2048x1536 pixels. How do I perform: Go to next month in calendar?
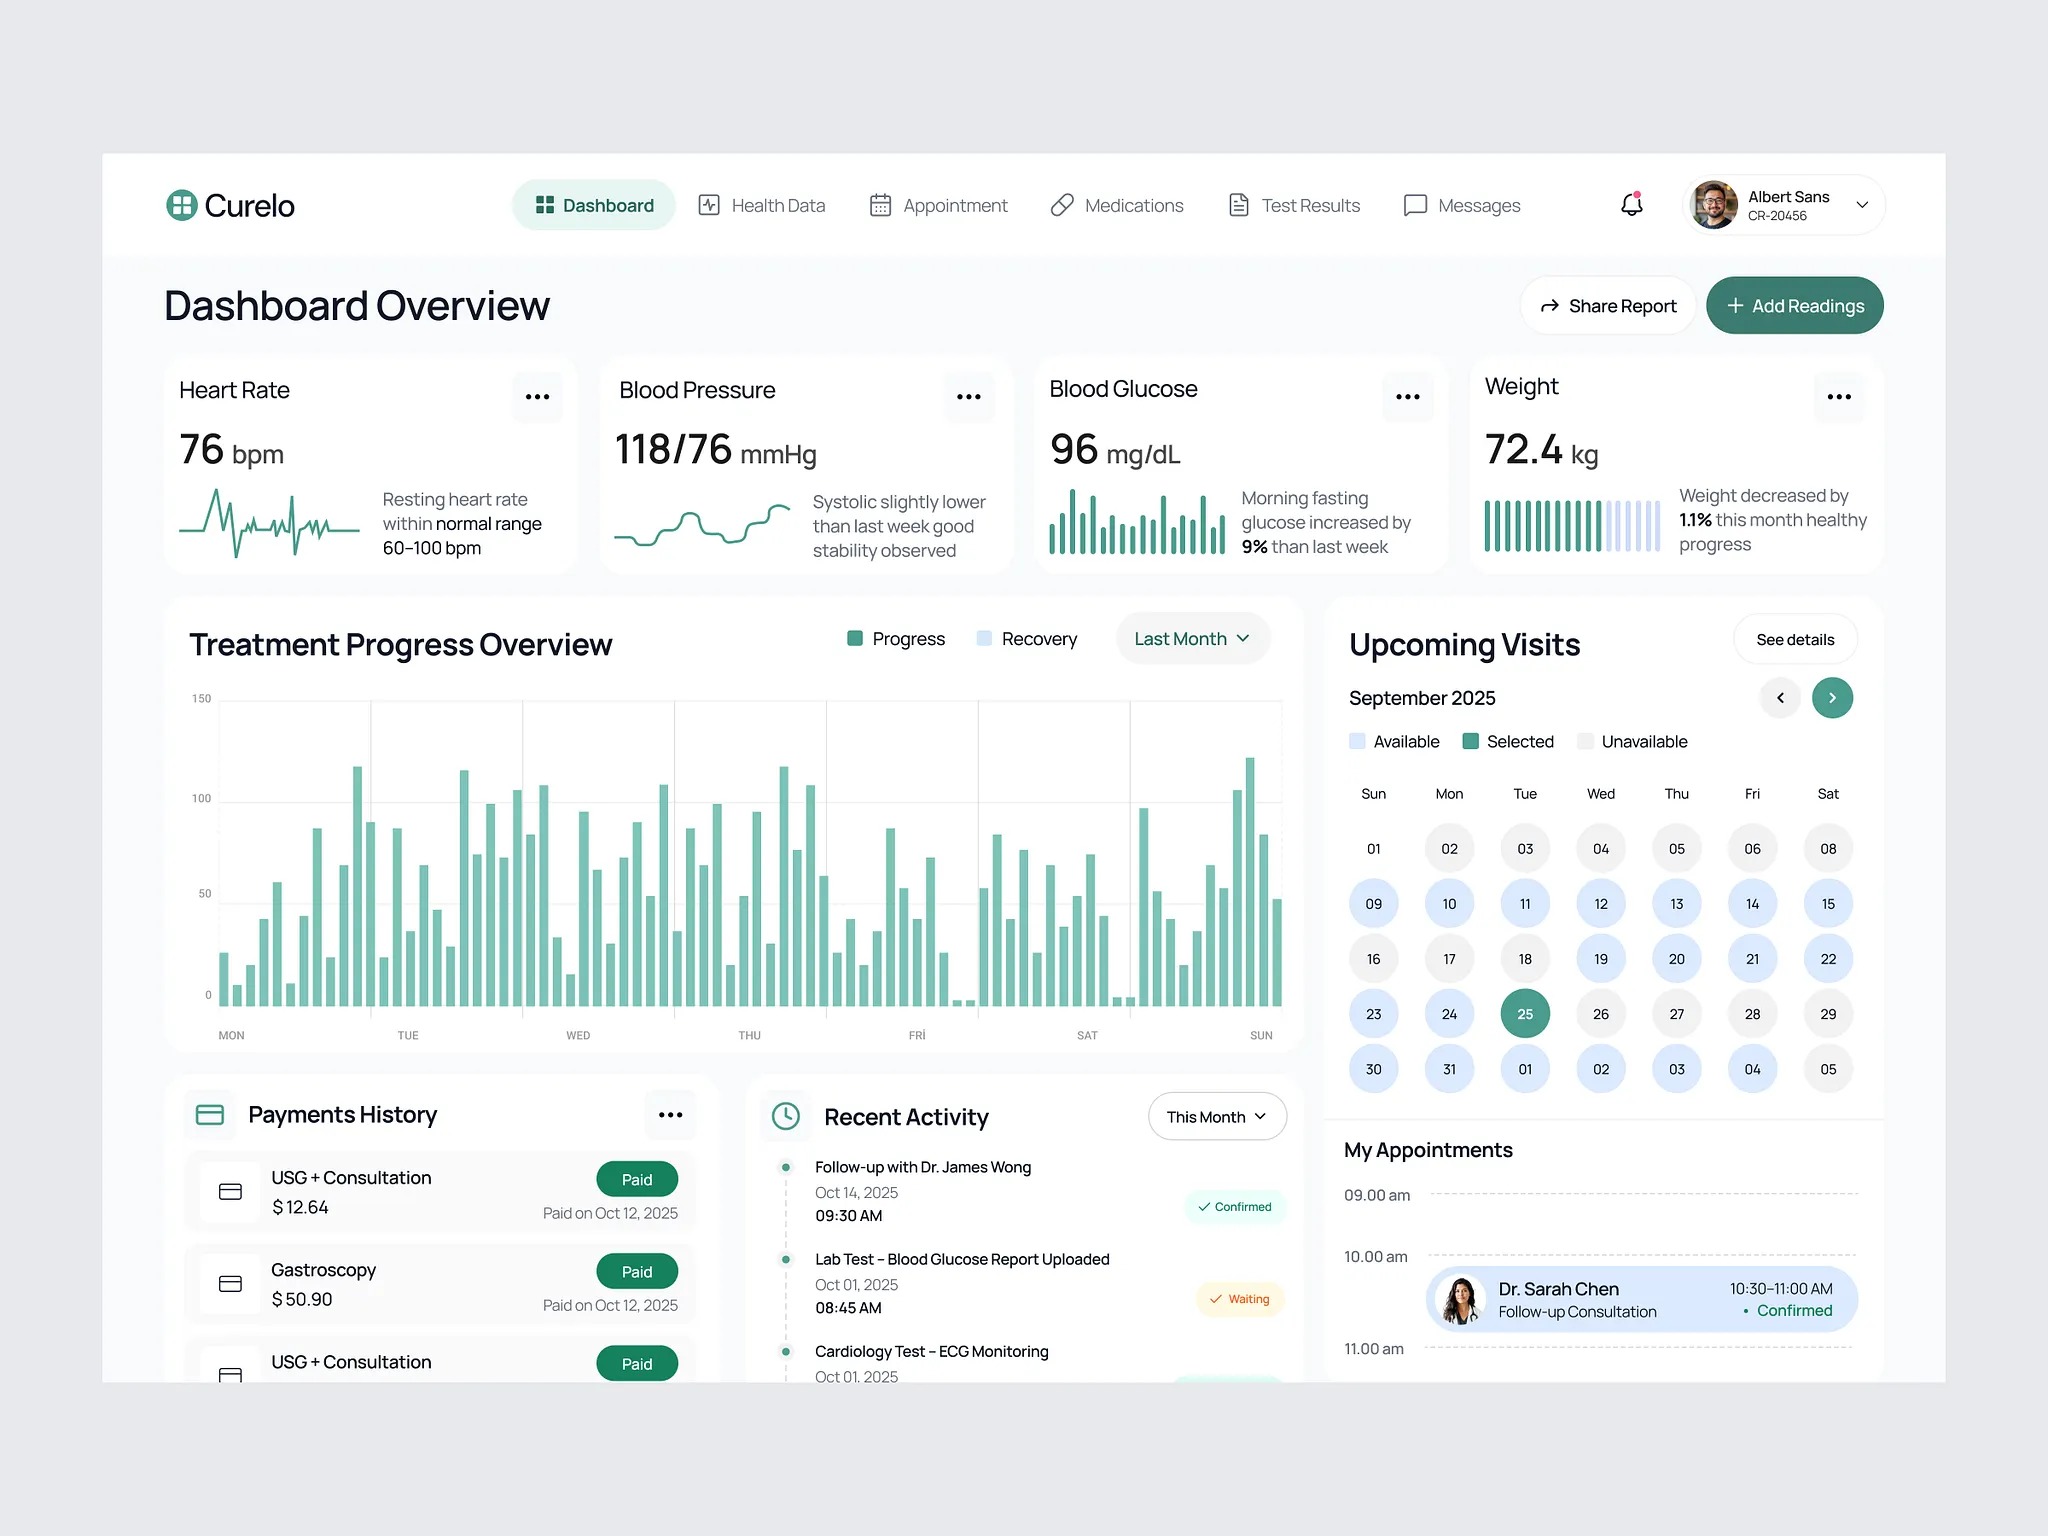click(x=1832, y=698)
